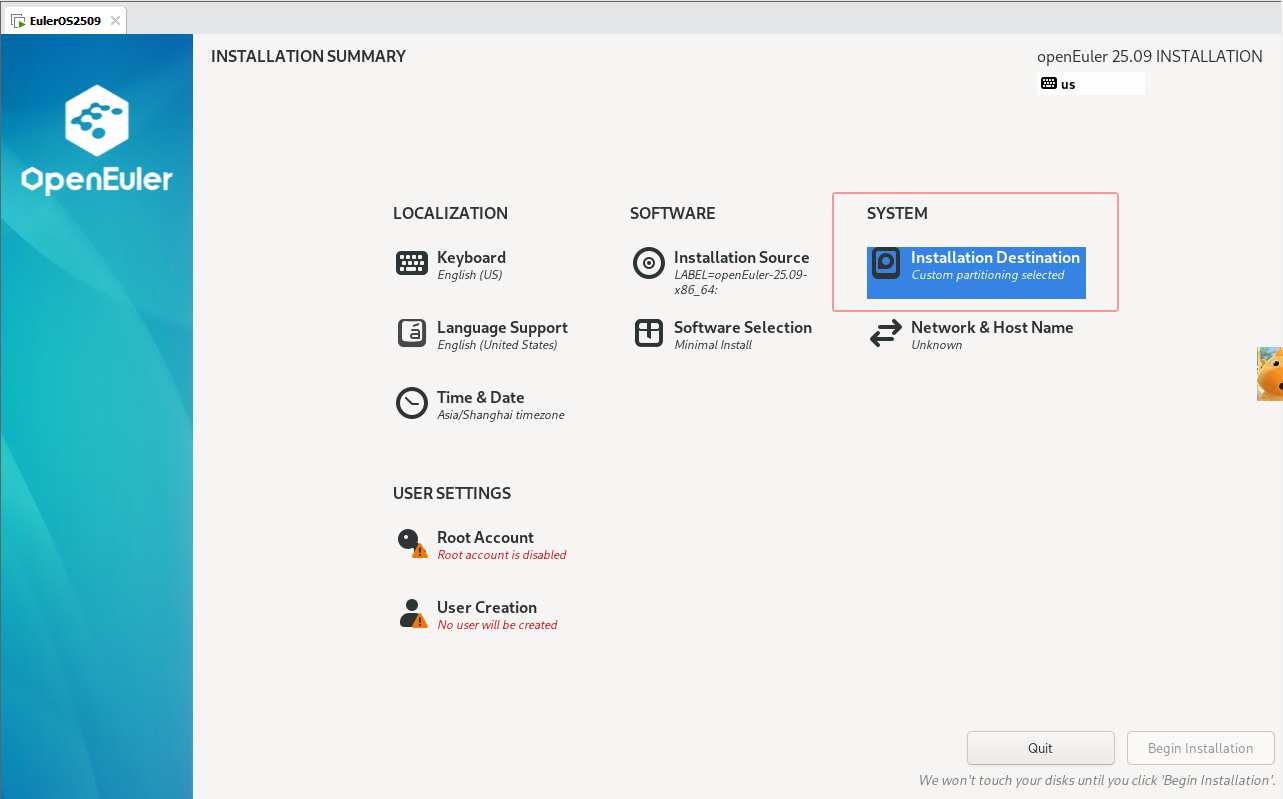1283x799 pixels.
Task: Open the Keyboard spoke label
Action: tap(471, 257)
